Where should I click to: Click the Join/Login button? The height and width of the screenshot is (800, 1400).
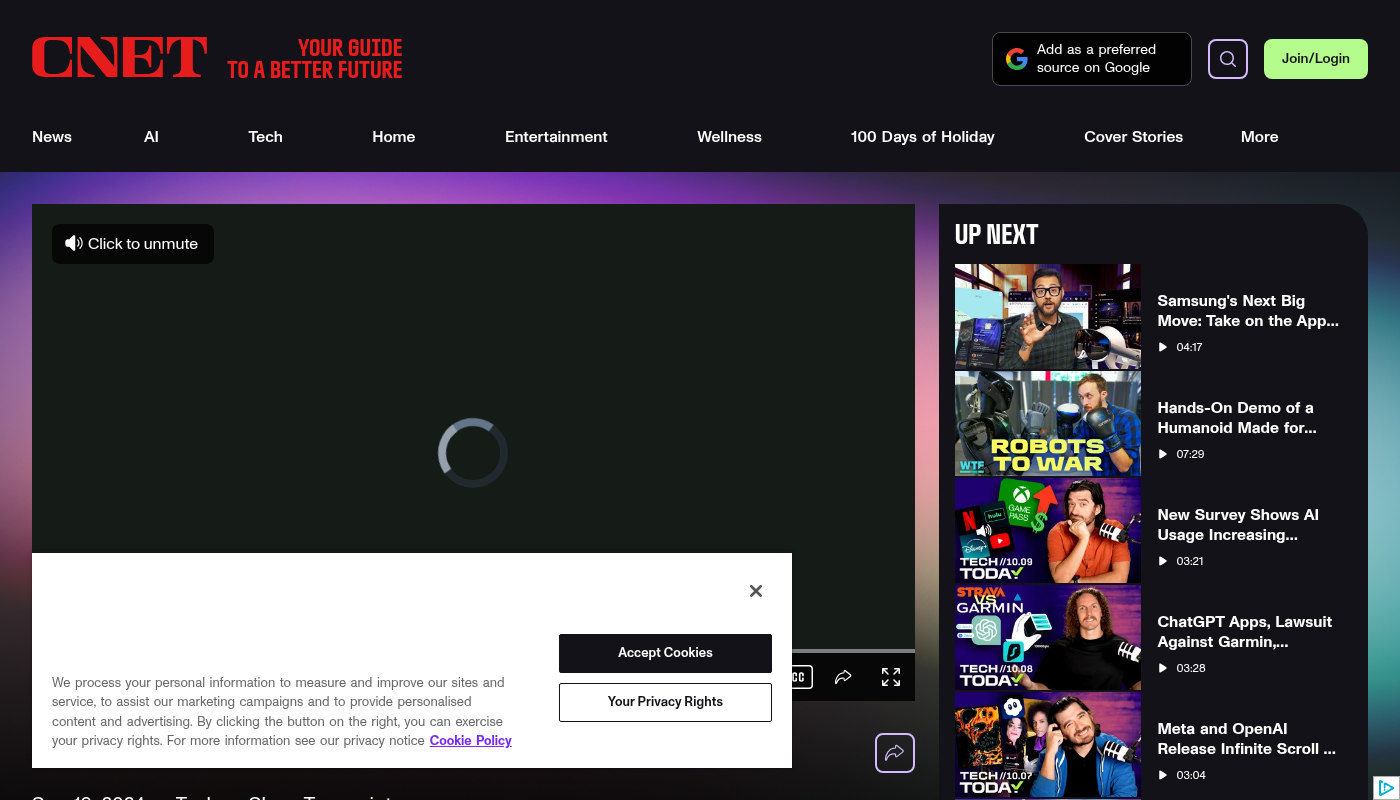pyautogui.click(x=1315, y=59)
